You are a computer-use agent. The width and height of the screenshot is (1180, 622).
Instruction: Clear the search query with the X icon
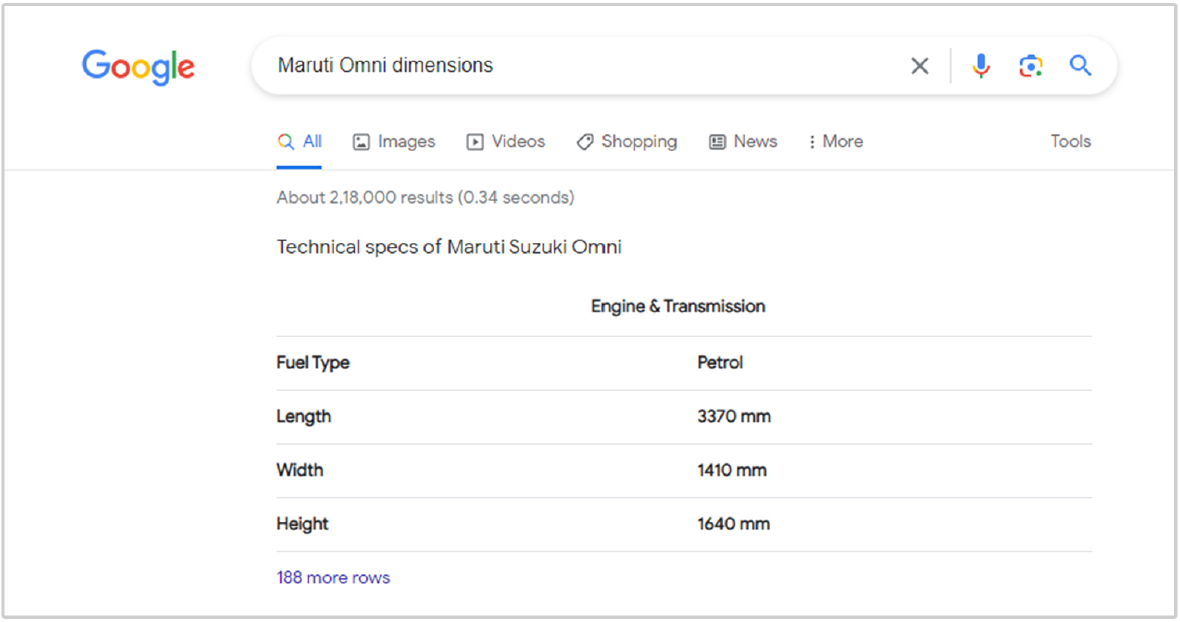tap(919, 65)
